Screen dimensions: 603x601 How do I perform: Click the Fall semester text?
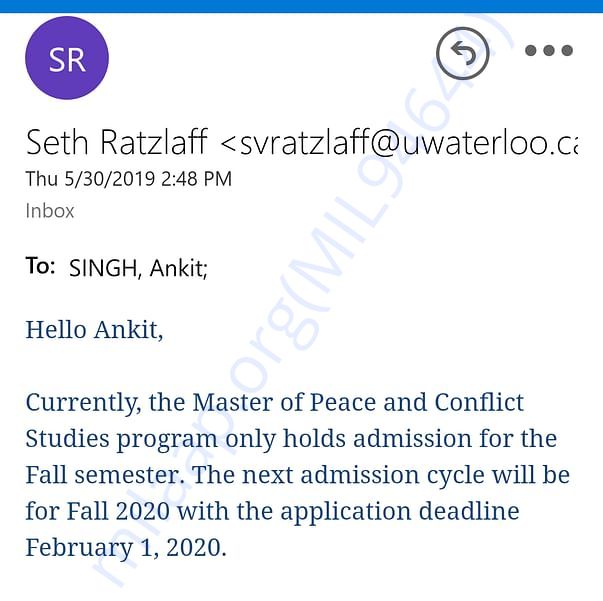(105, 474)
